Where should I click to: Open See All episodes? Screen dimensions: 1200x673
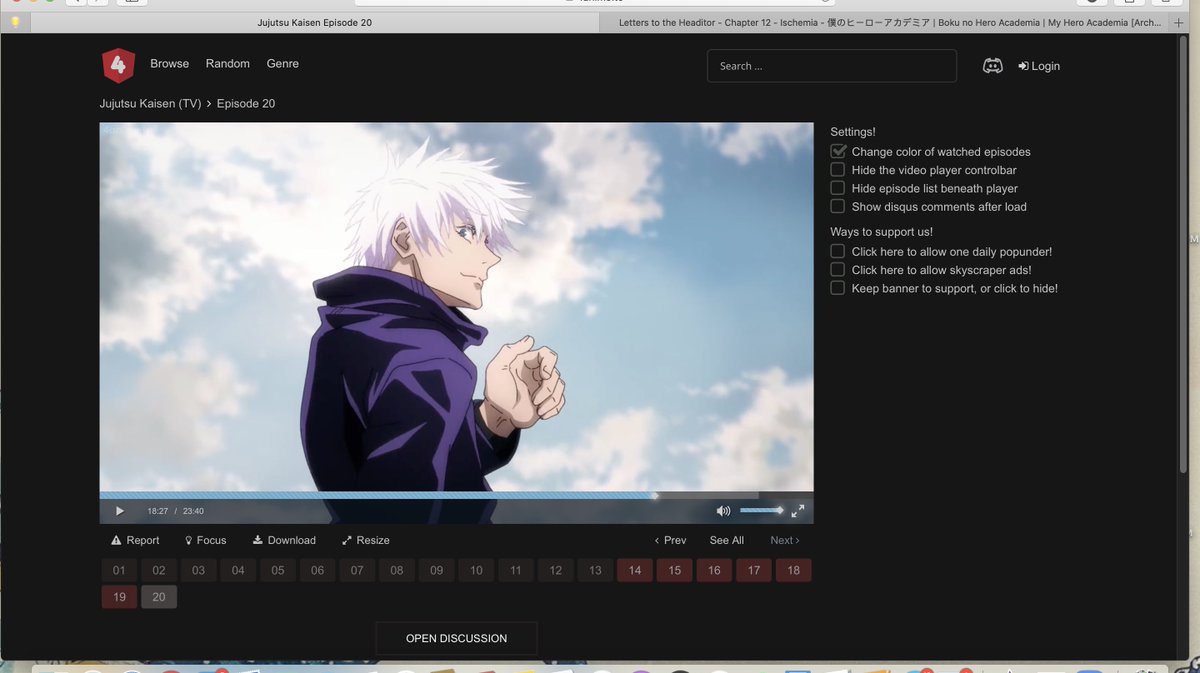727,540
